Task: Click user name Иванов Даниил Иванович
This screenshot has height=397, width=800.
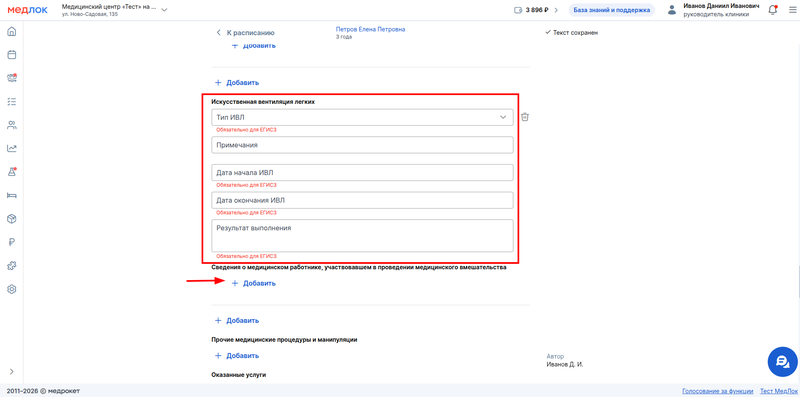Action: pyautogui.click(x=721, y=6)
